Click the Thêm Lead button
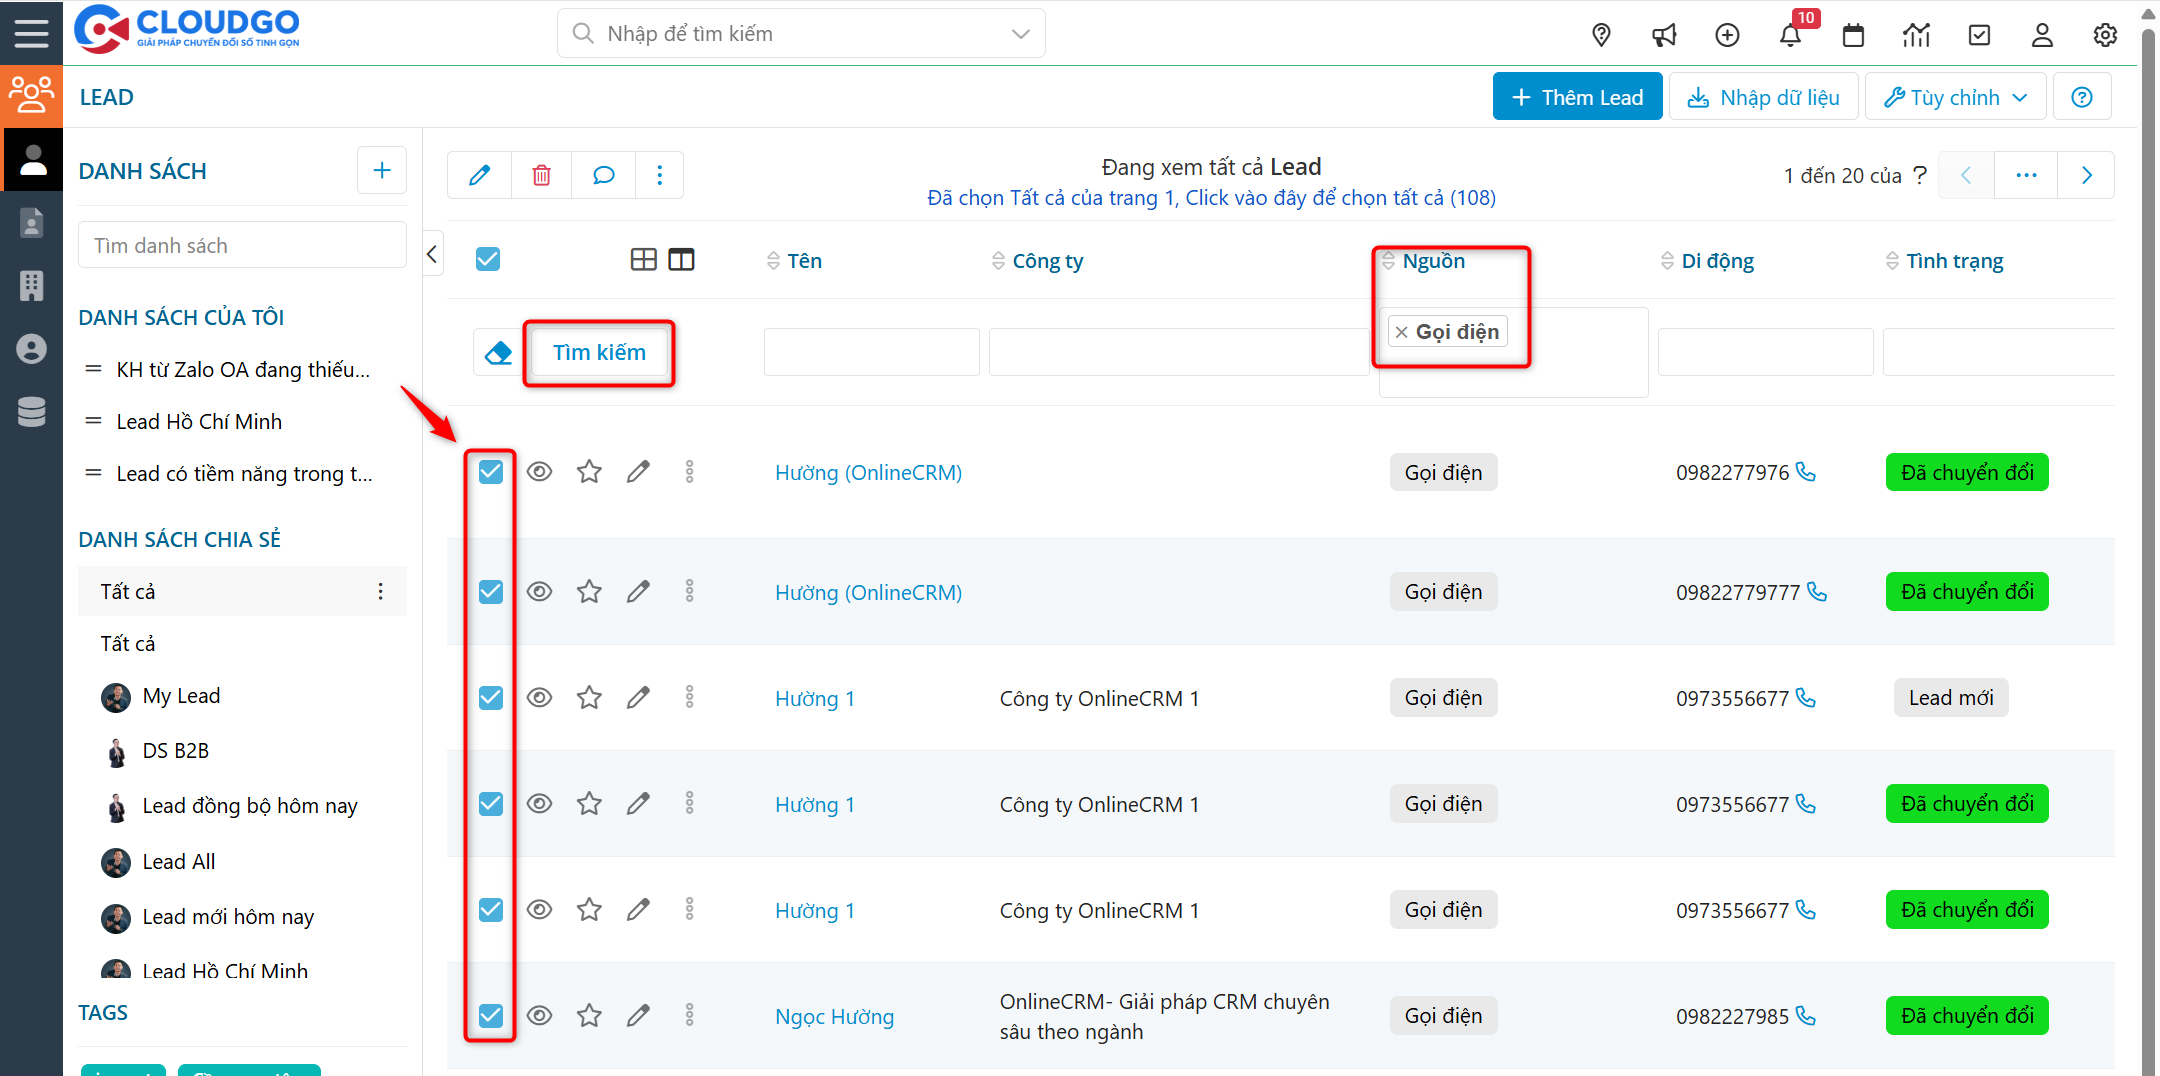The image size is (2160, 1076). click(1577, 97)
